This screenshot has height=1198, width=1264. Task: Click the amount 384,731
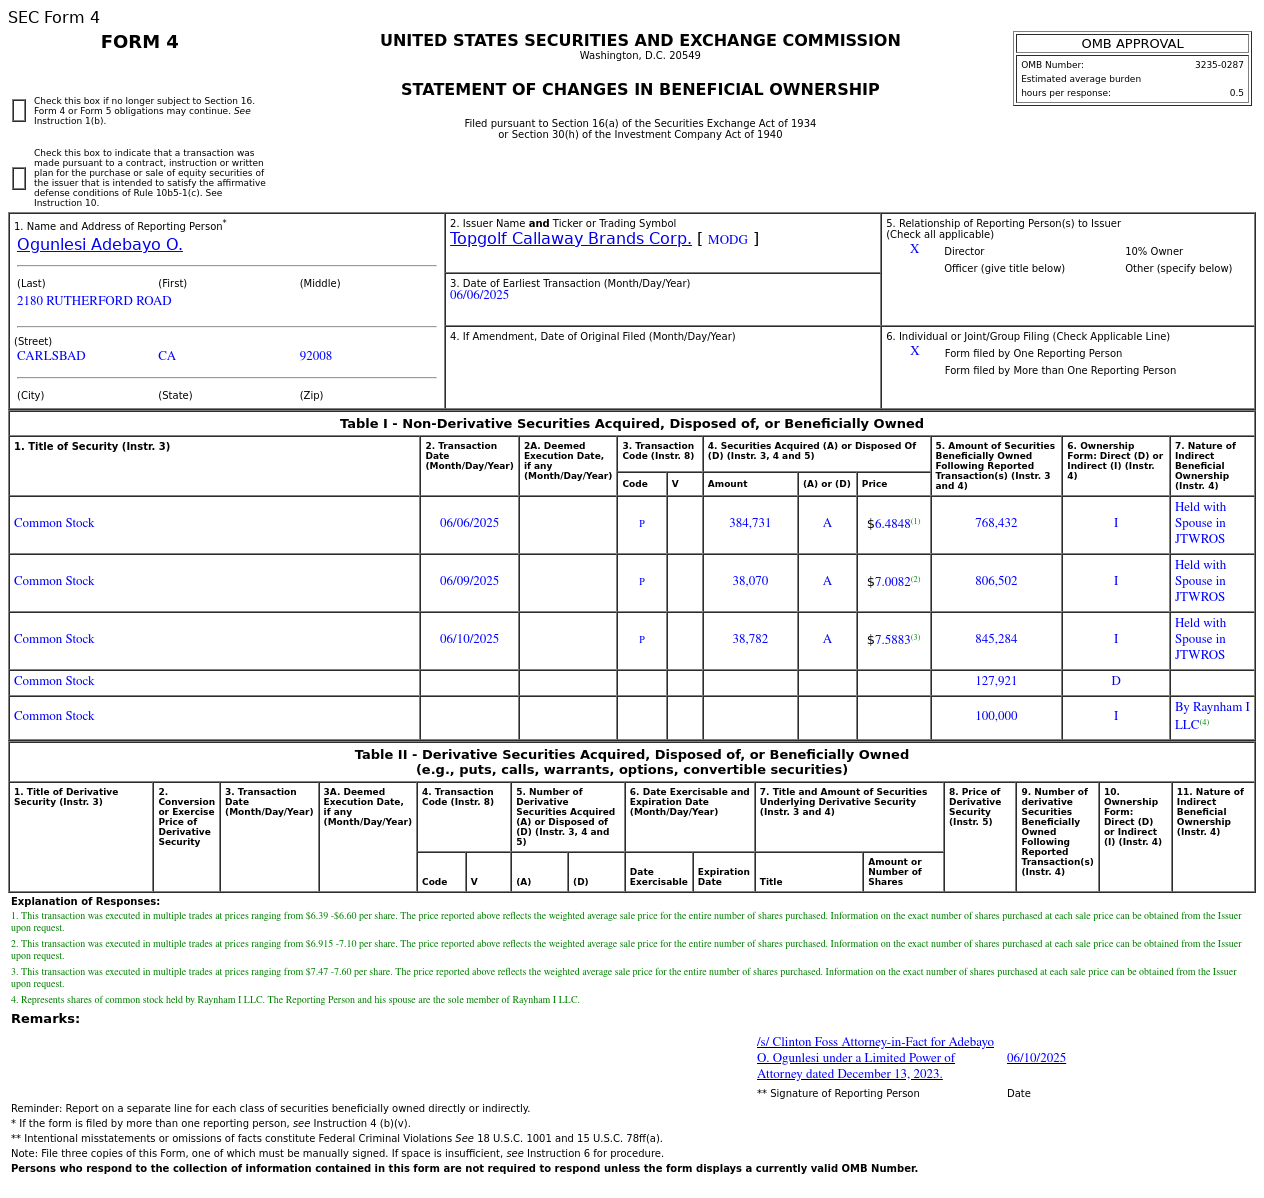[x=750, y=523]
